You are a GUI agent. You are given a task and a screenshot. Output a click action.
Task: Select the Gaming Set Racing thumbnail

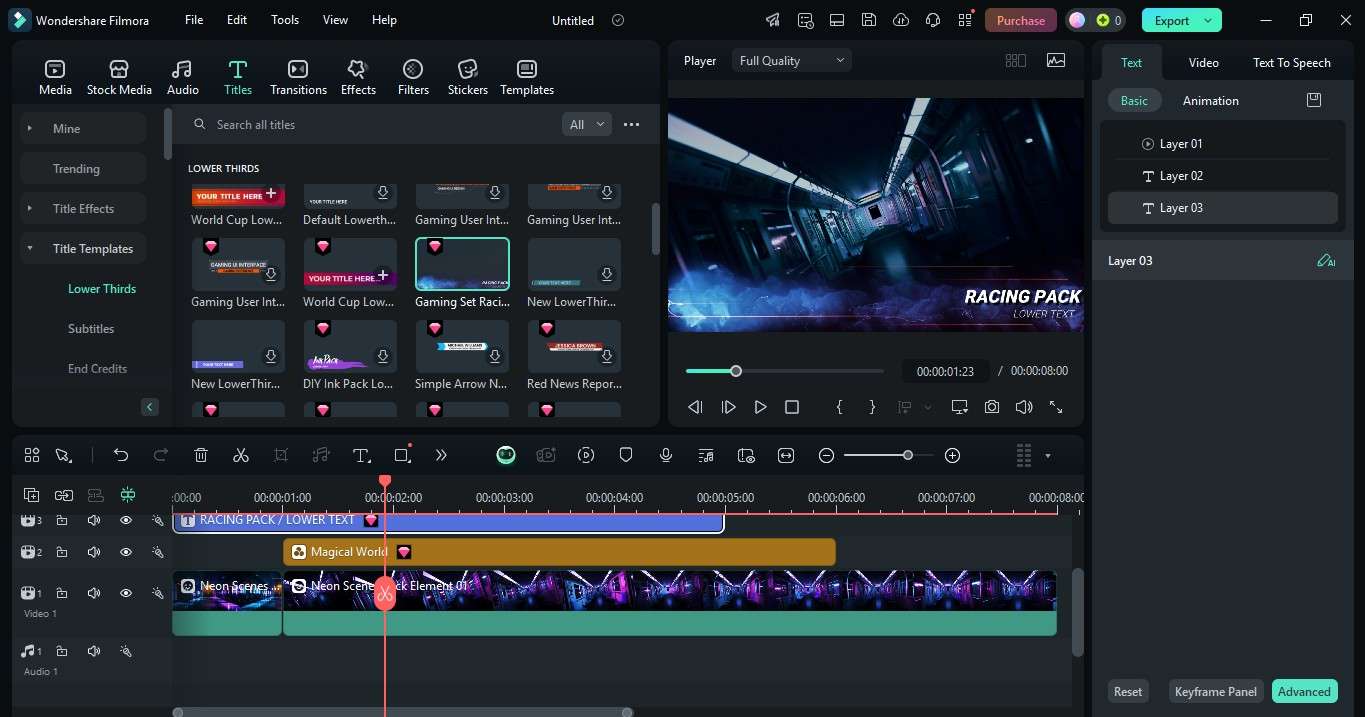[x=462, y=264]
